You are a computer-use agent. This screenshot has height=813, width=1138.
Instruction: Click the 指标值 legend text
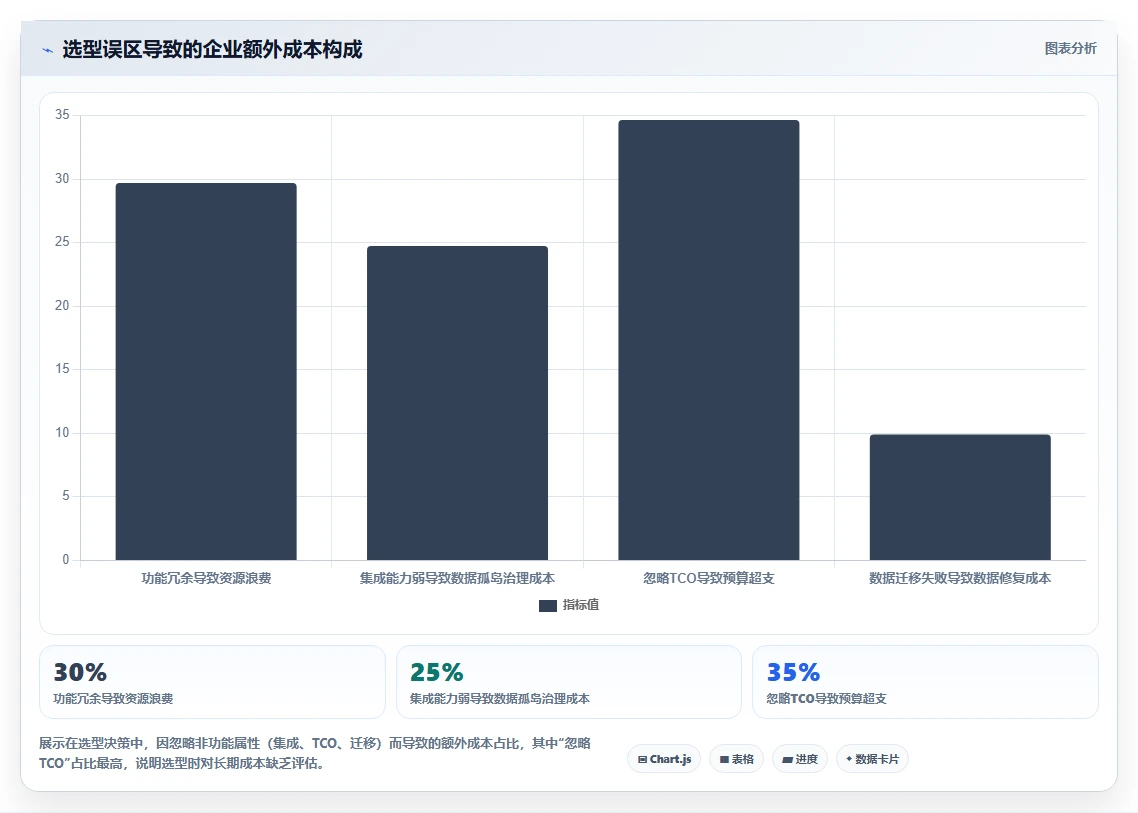581,605
